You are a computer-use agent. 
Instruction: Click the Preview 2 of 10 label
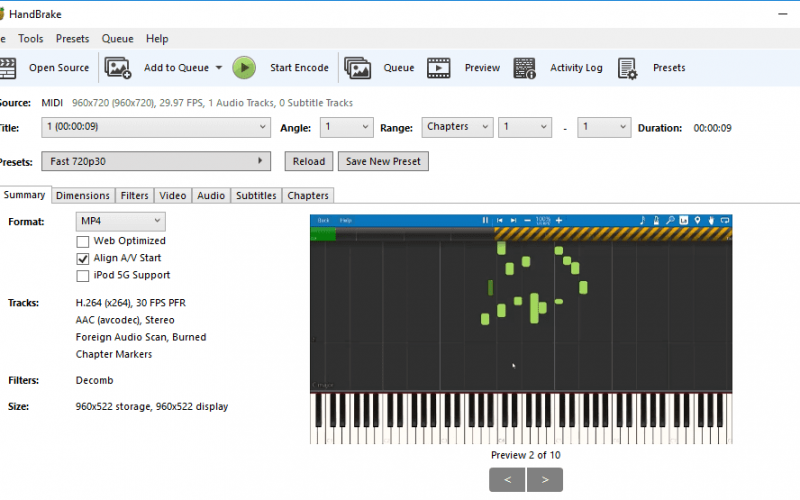tap(526, 455)
